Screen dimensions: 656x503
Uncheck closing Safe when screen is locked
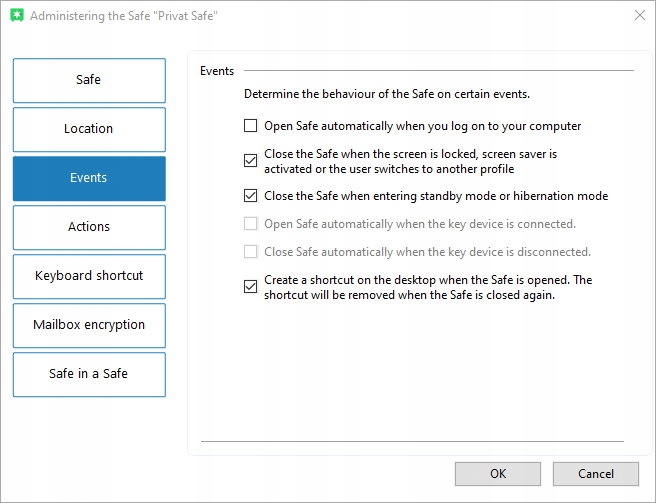[x=251, y=161]
